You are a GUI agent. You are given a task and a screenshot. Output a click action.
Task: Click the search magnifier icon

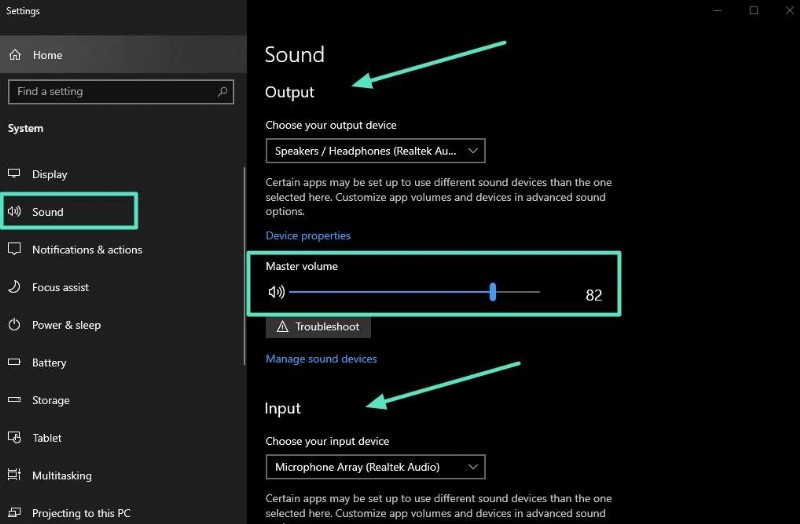tap(222, 92)
